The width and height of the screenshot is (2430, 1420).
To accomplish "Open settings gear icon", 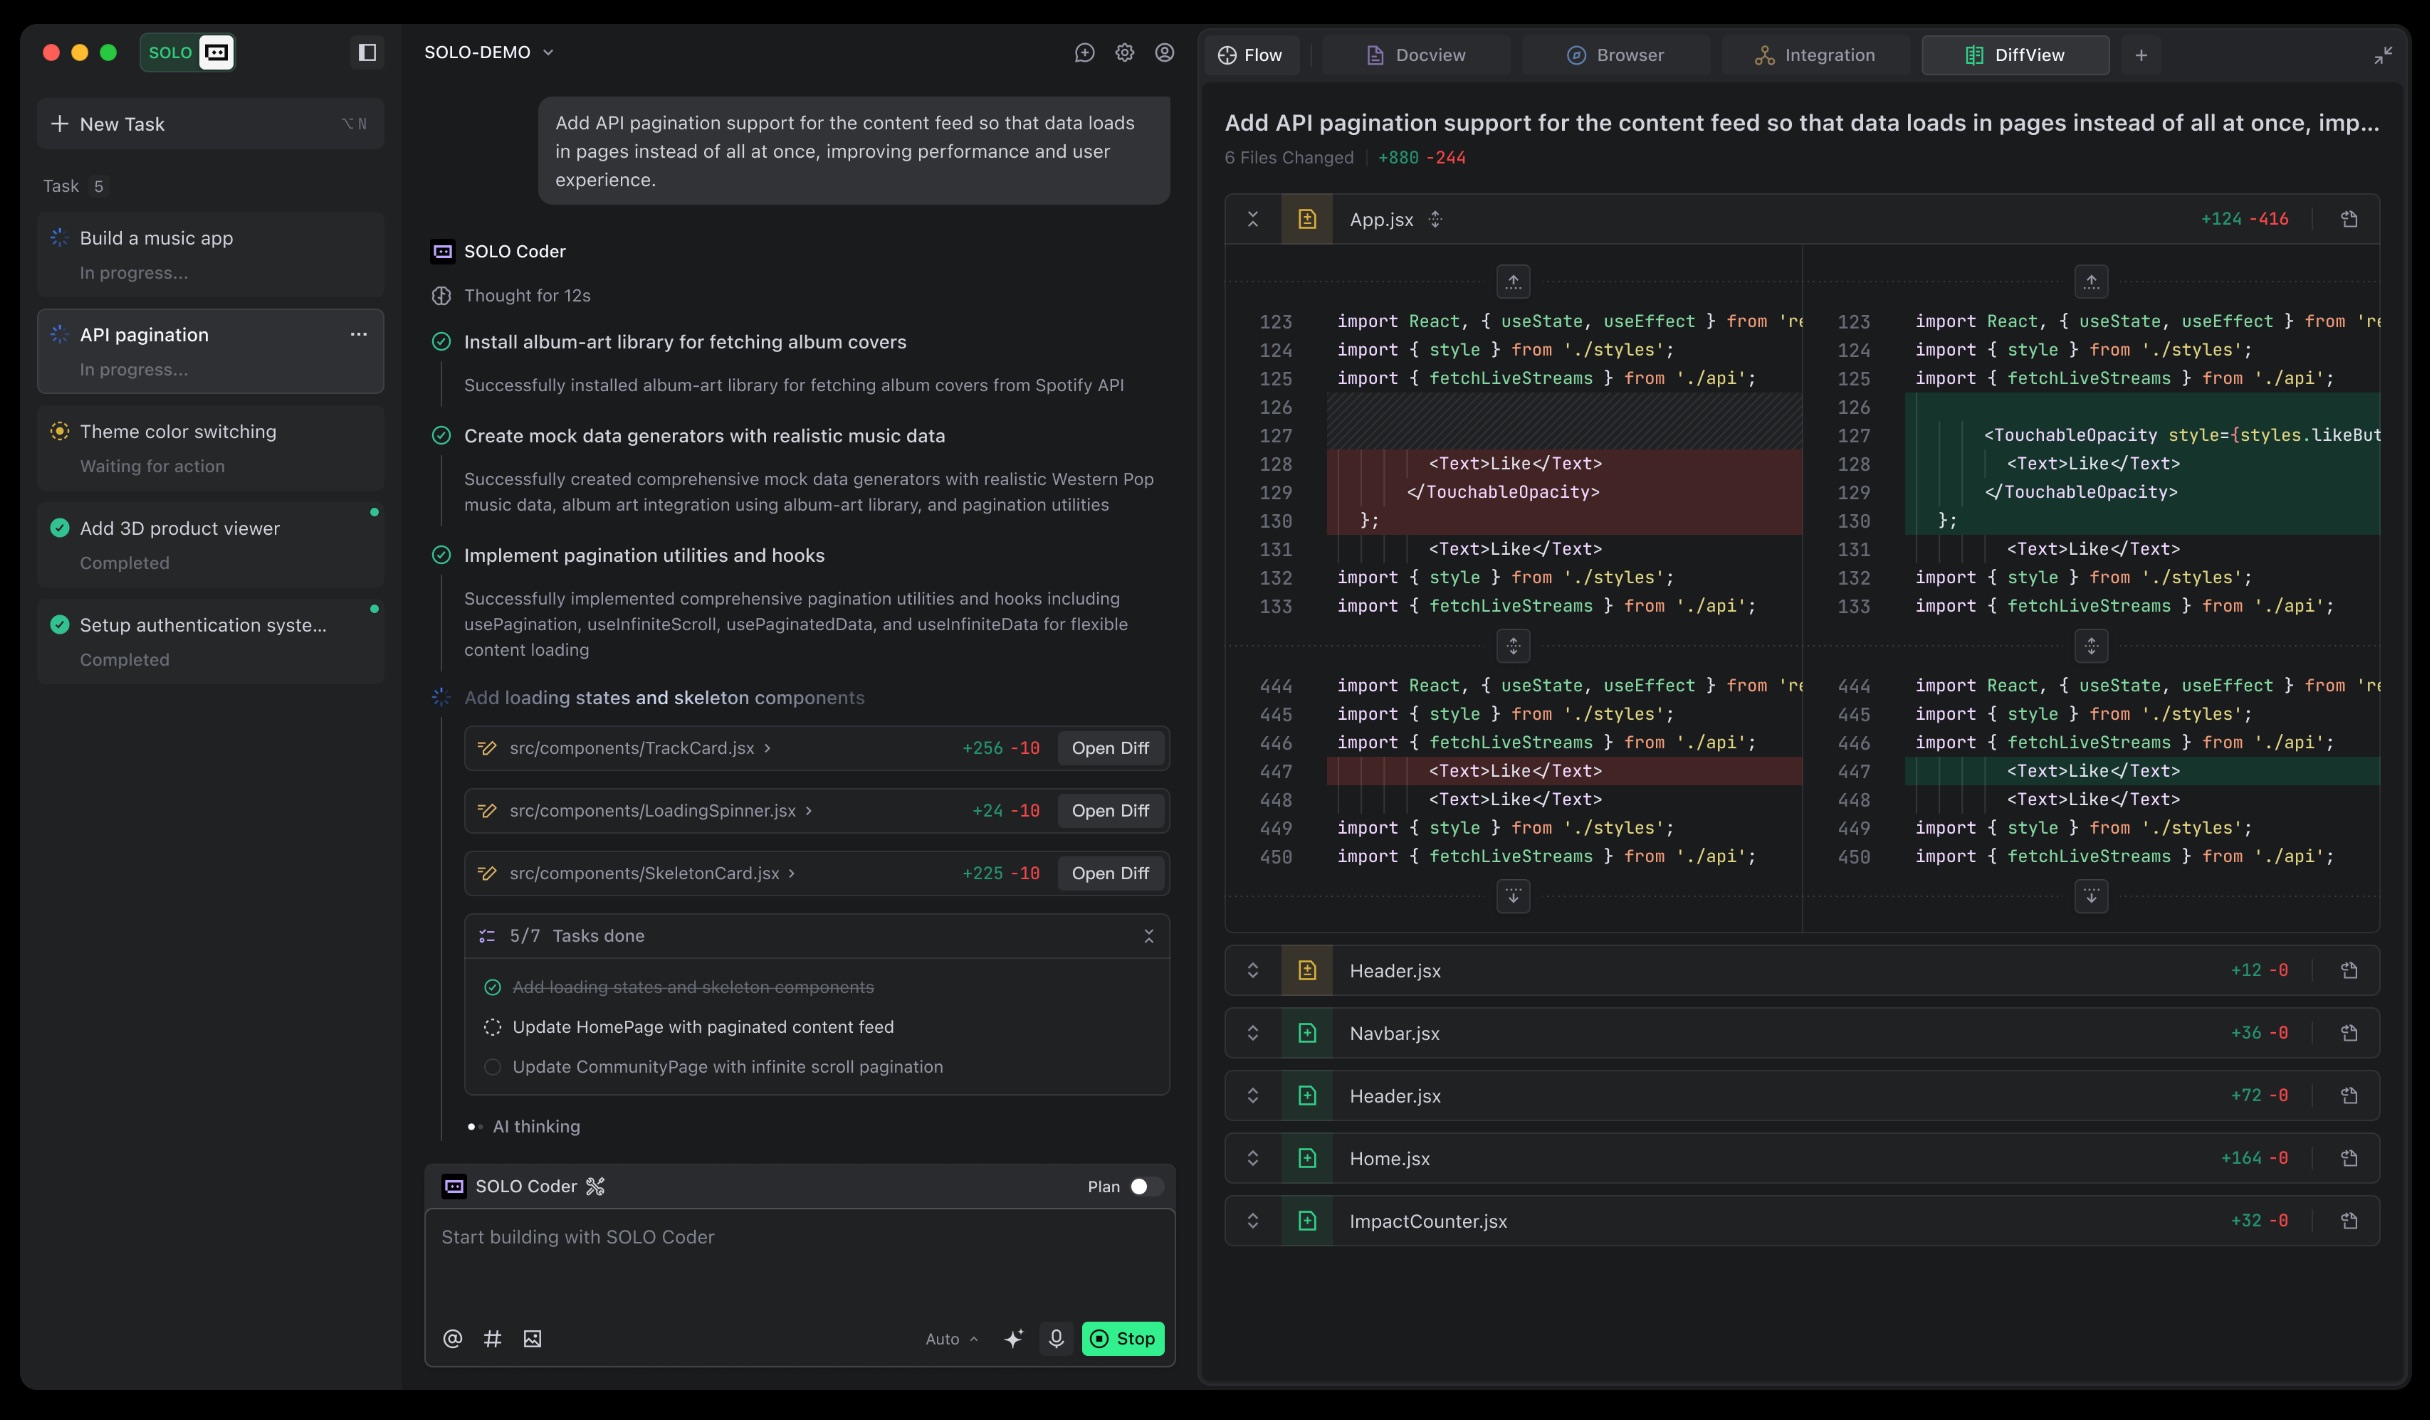I will (1125, 53).
